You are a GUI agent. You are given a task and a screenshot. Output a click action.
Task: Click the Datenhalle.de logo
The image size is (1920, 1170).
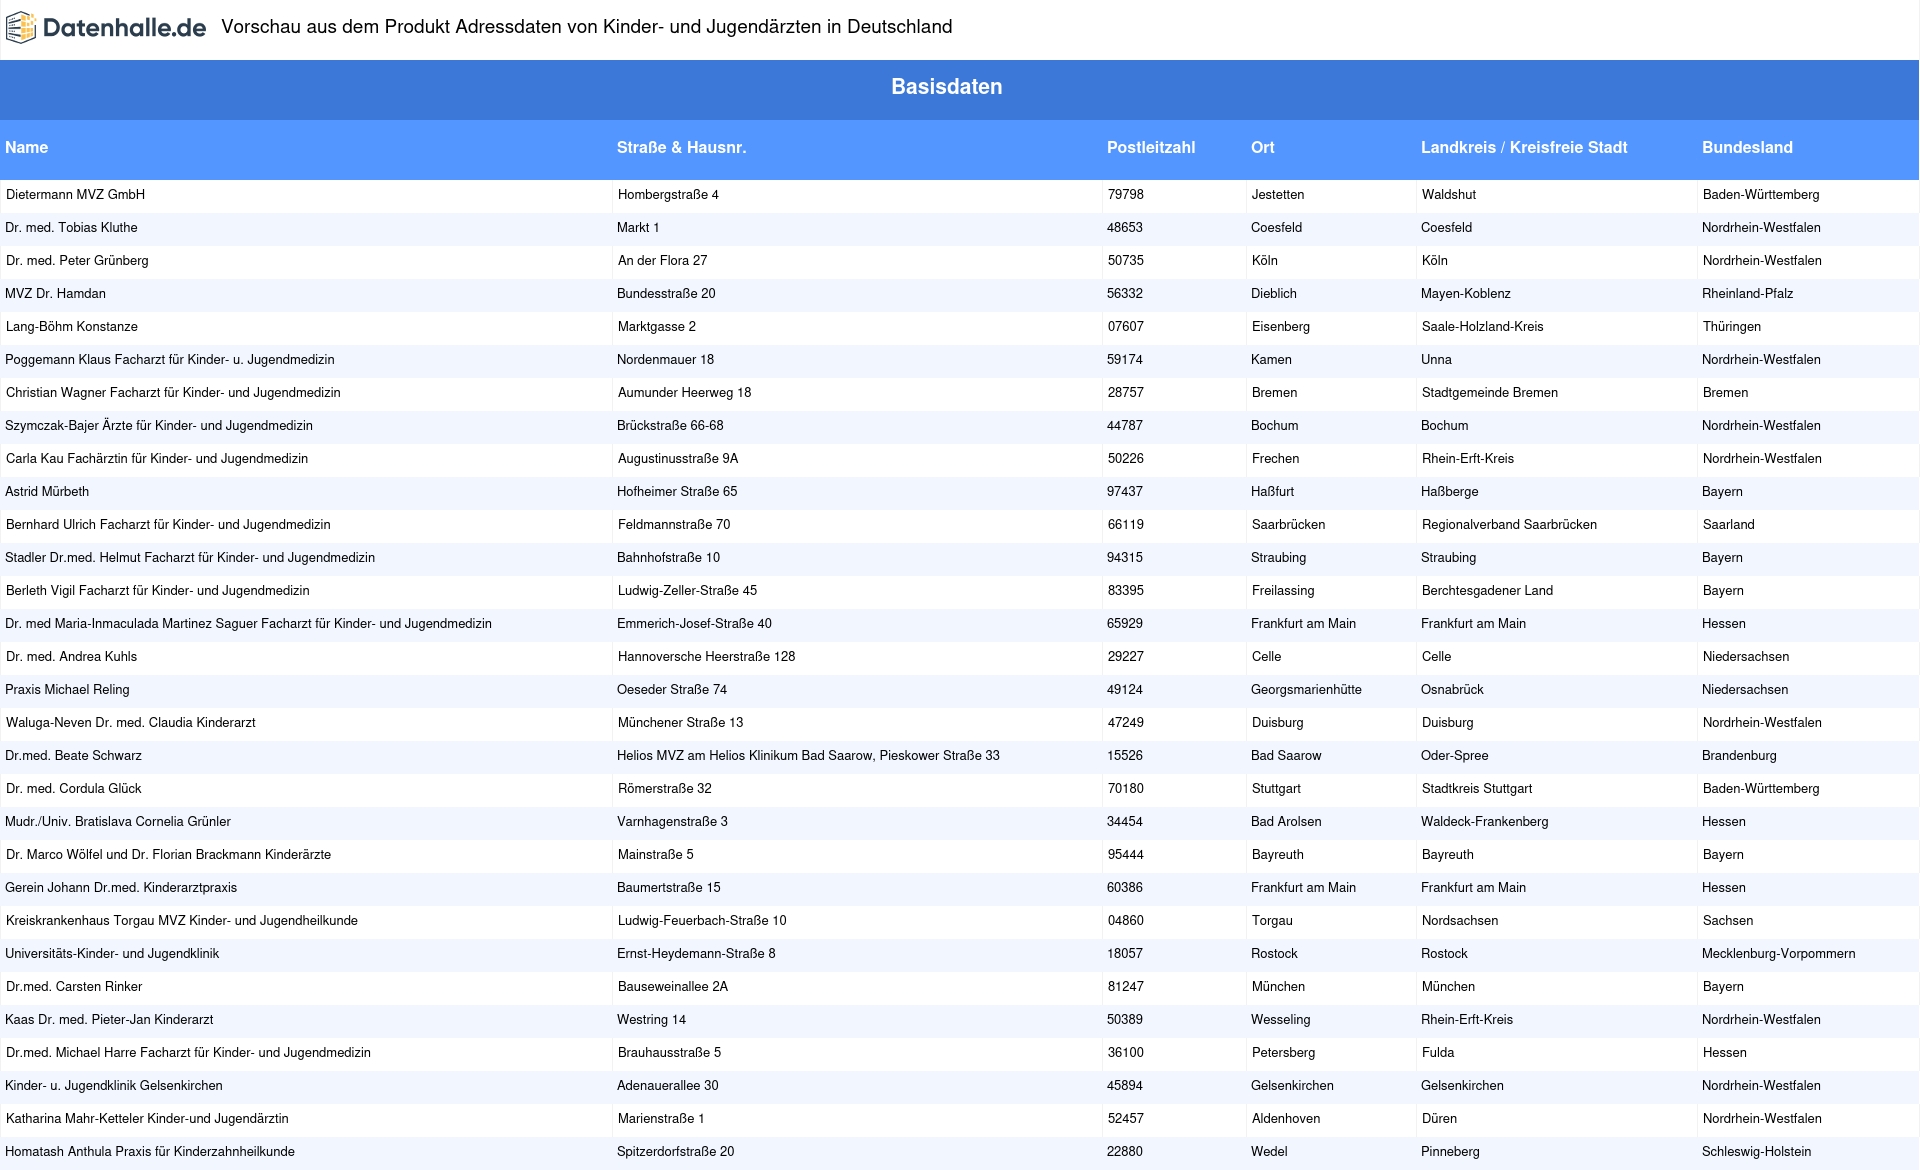pos(106,28)
